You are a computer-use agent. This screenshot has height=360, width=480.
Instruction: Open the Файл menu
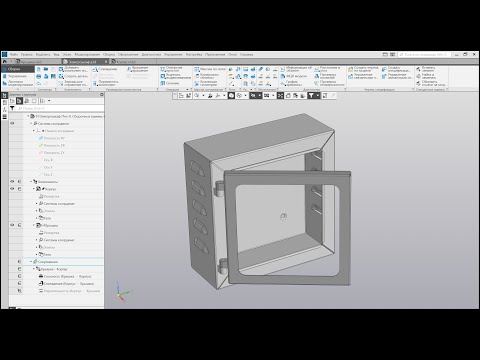(x=14, y=54)
